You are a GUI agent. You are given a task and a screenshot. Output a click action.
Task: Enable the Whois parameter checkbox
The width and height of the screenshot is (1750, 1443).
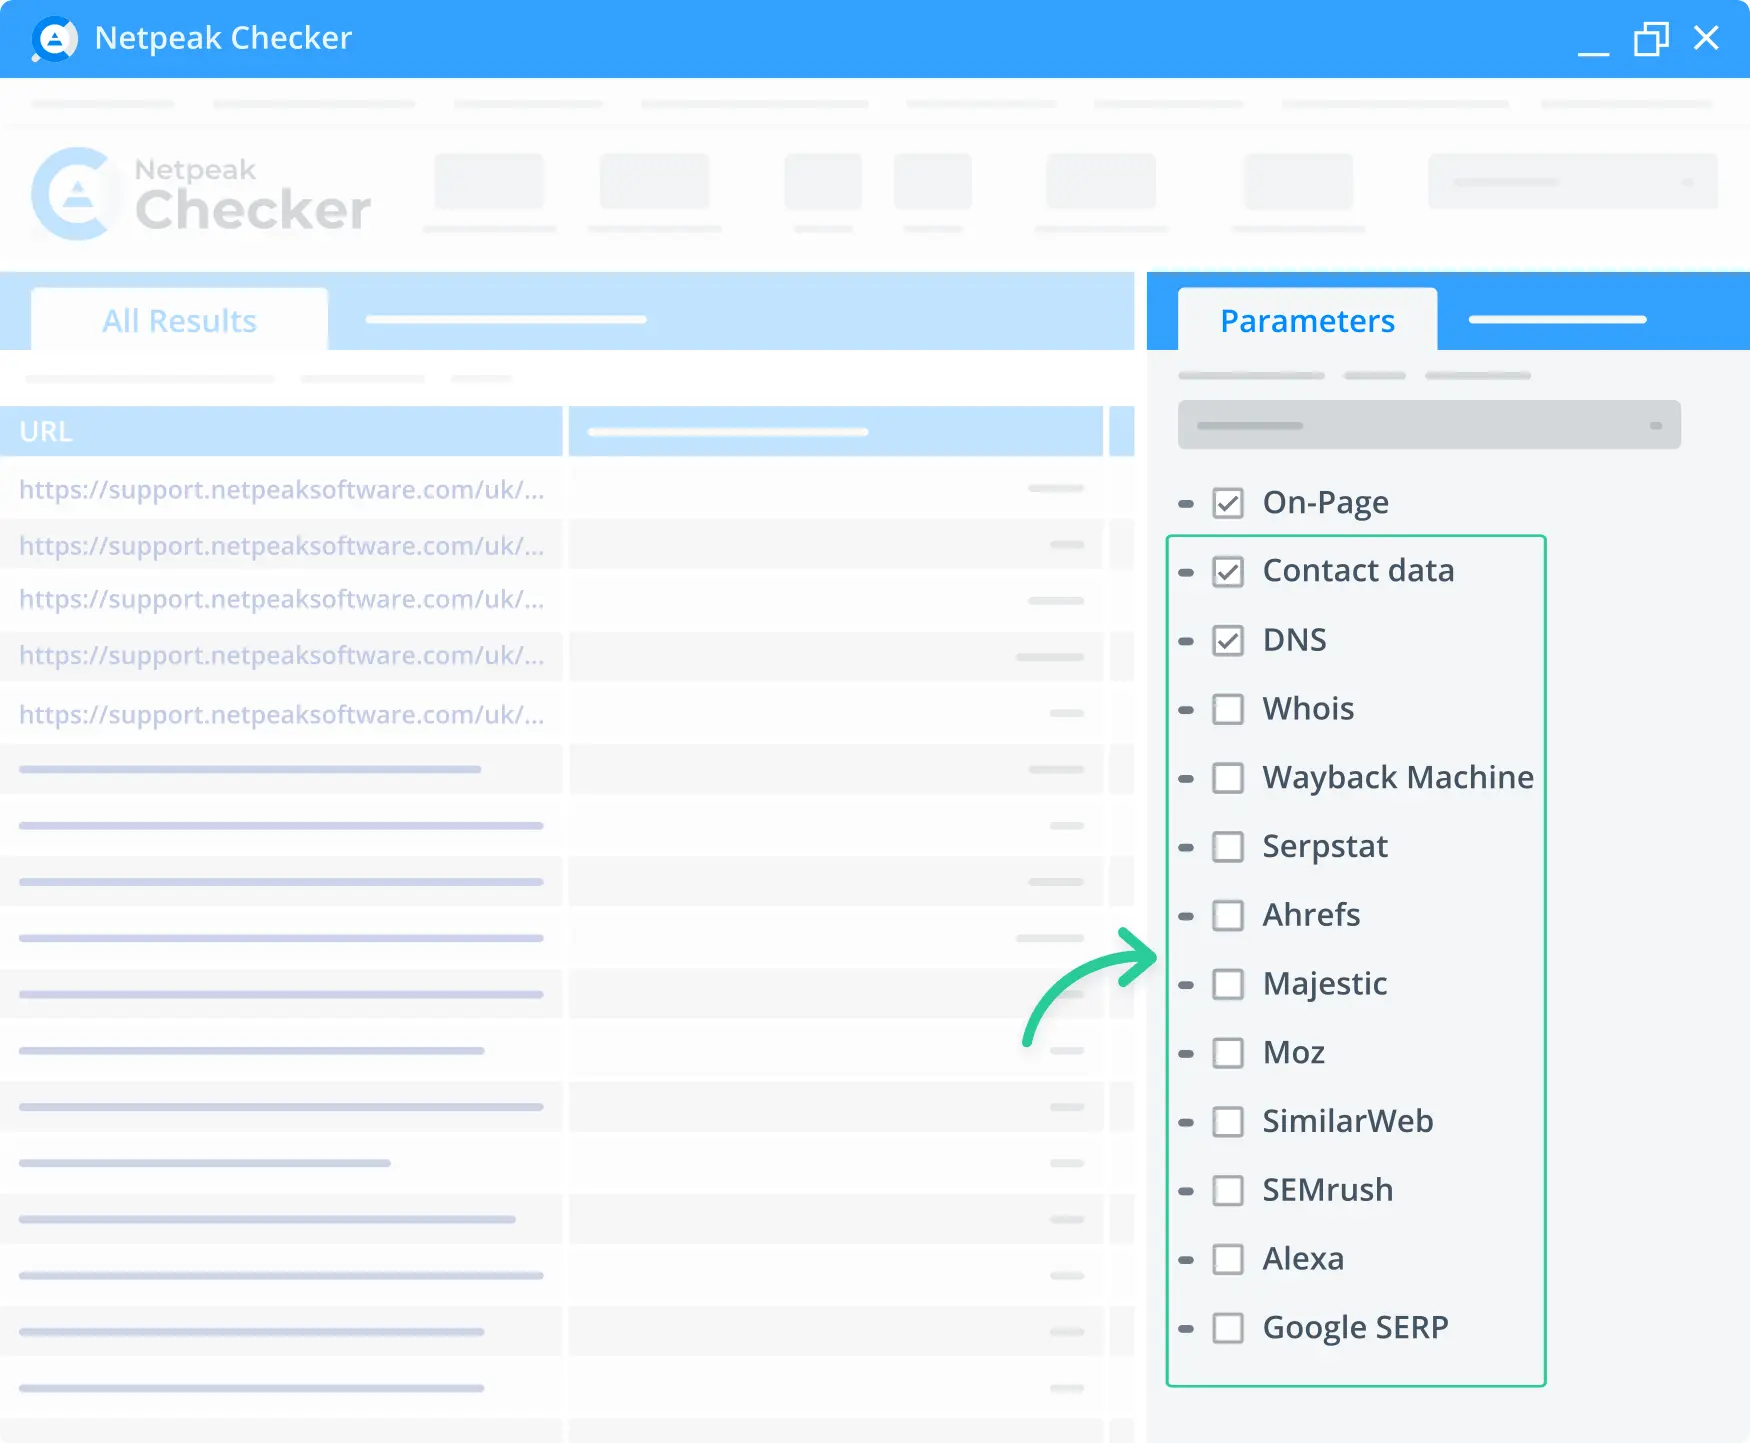click(1228, 709)
